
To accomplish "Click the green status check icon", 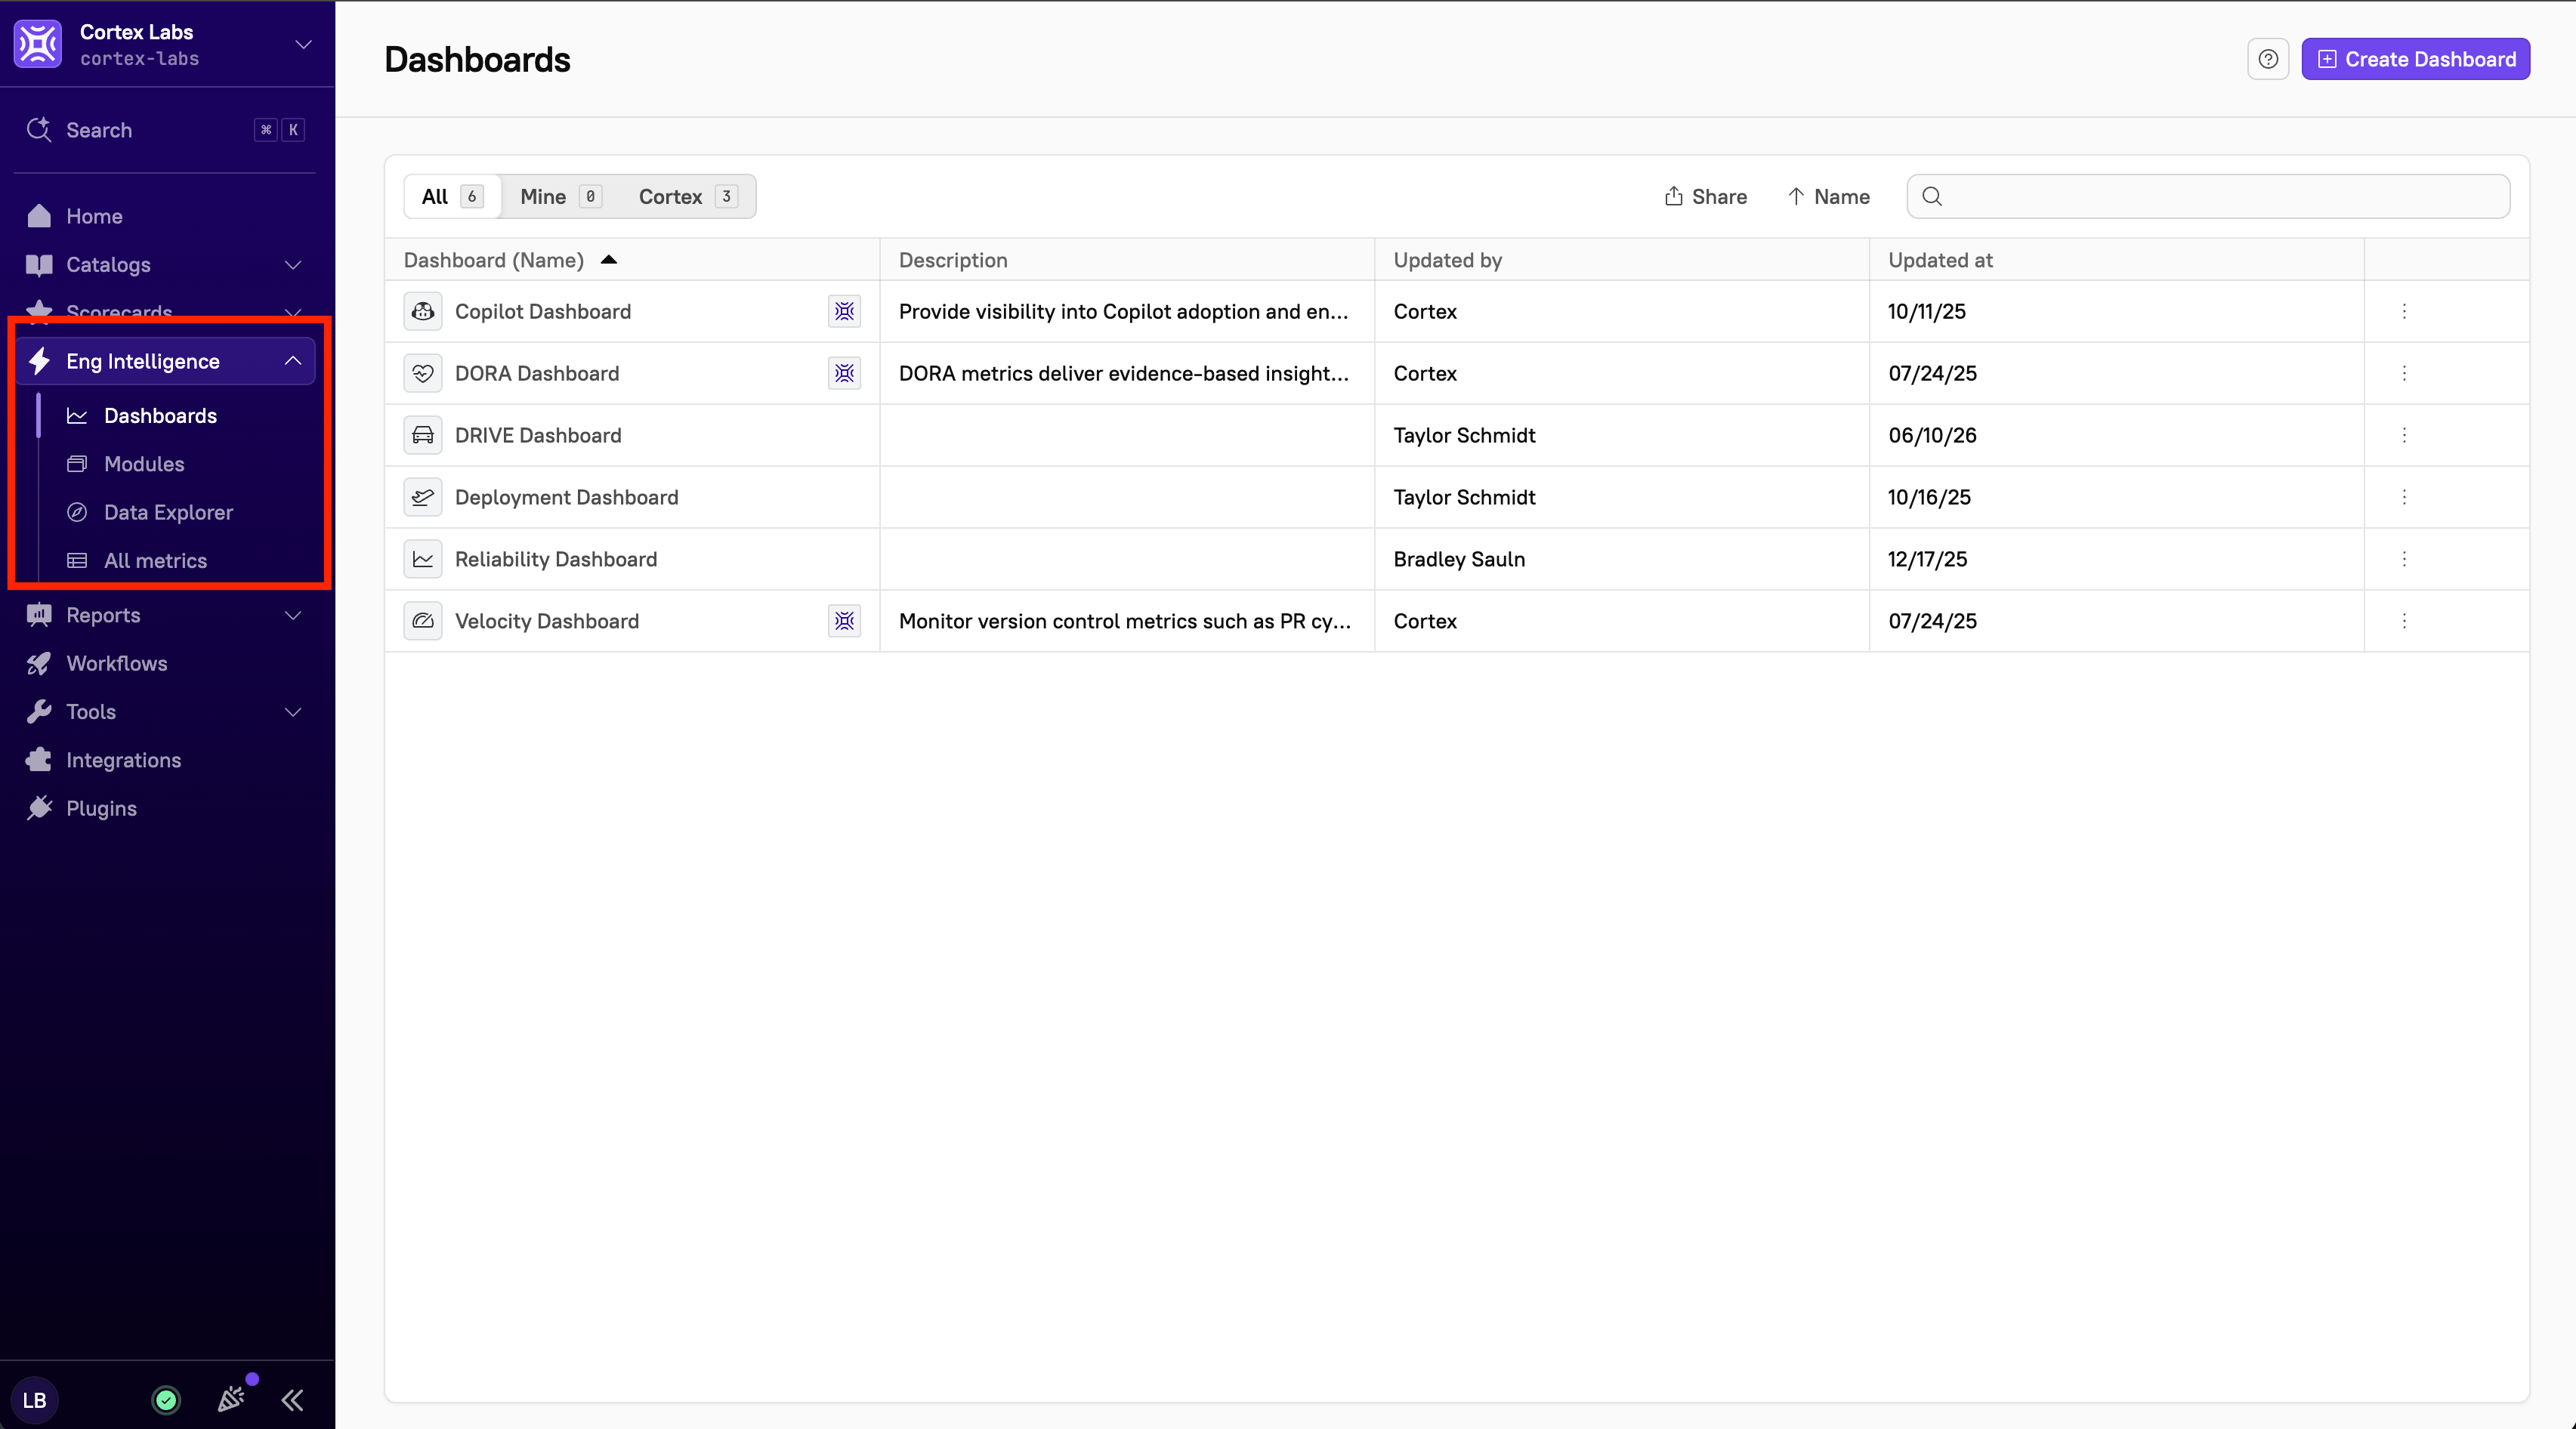I will [x=166, y=1399].
